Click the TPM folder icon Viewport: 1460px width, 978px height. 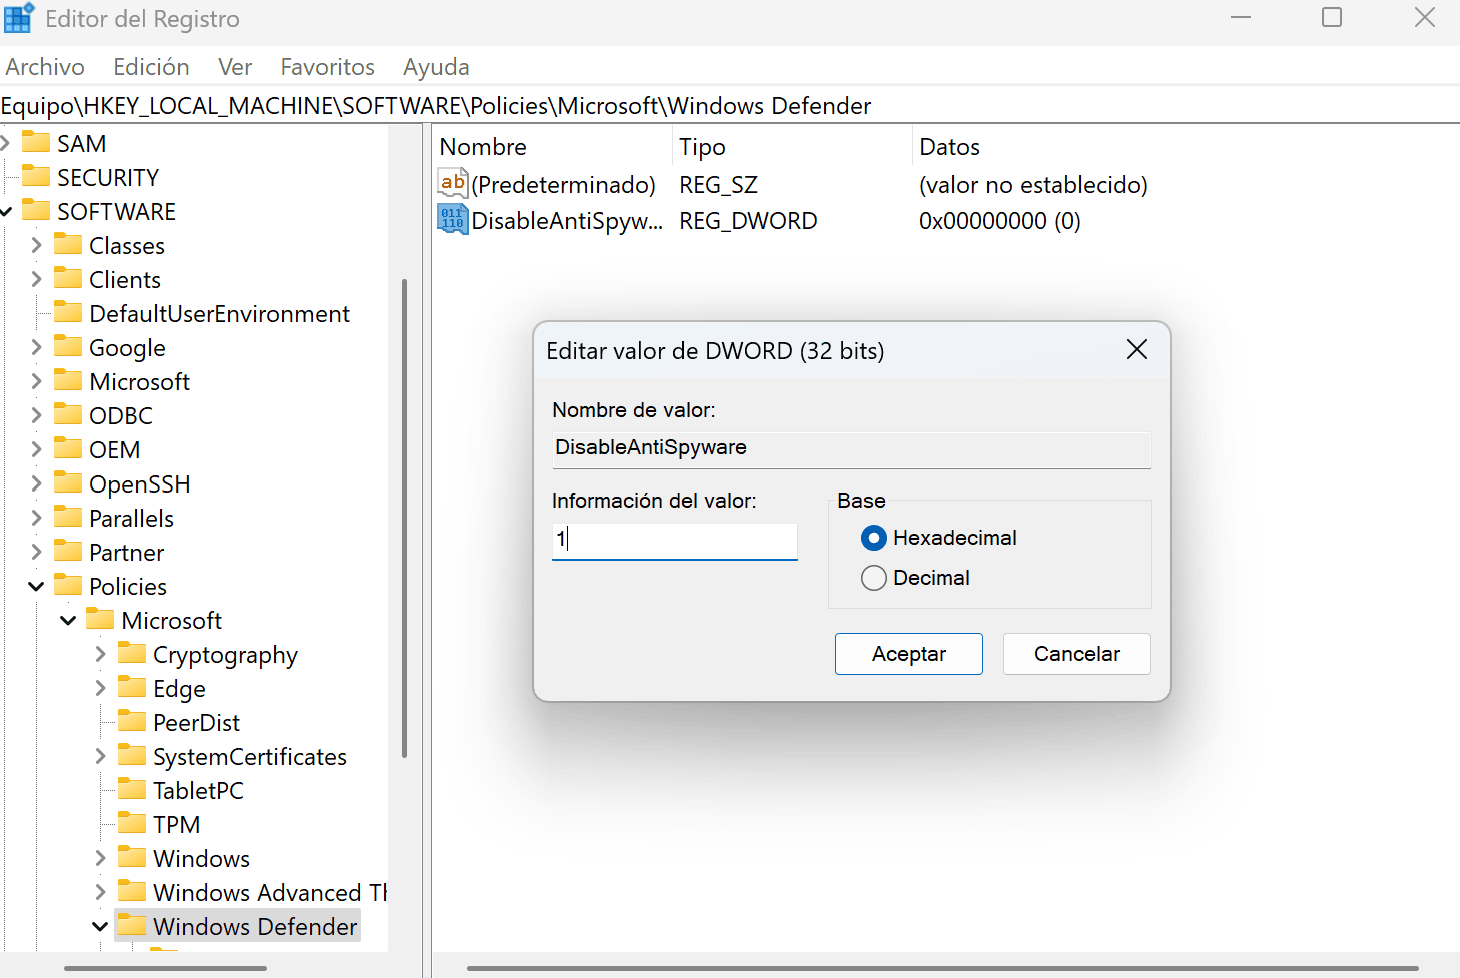pyautogui.click(x=135, y=823)
